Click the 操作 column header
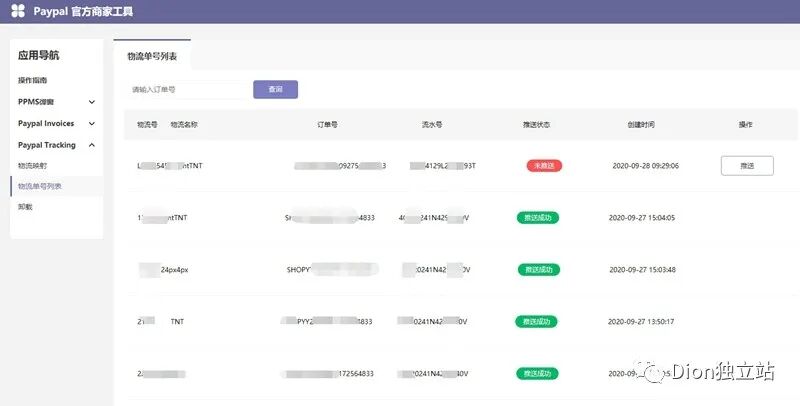 tap(746, 124)
